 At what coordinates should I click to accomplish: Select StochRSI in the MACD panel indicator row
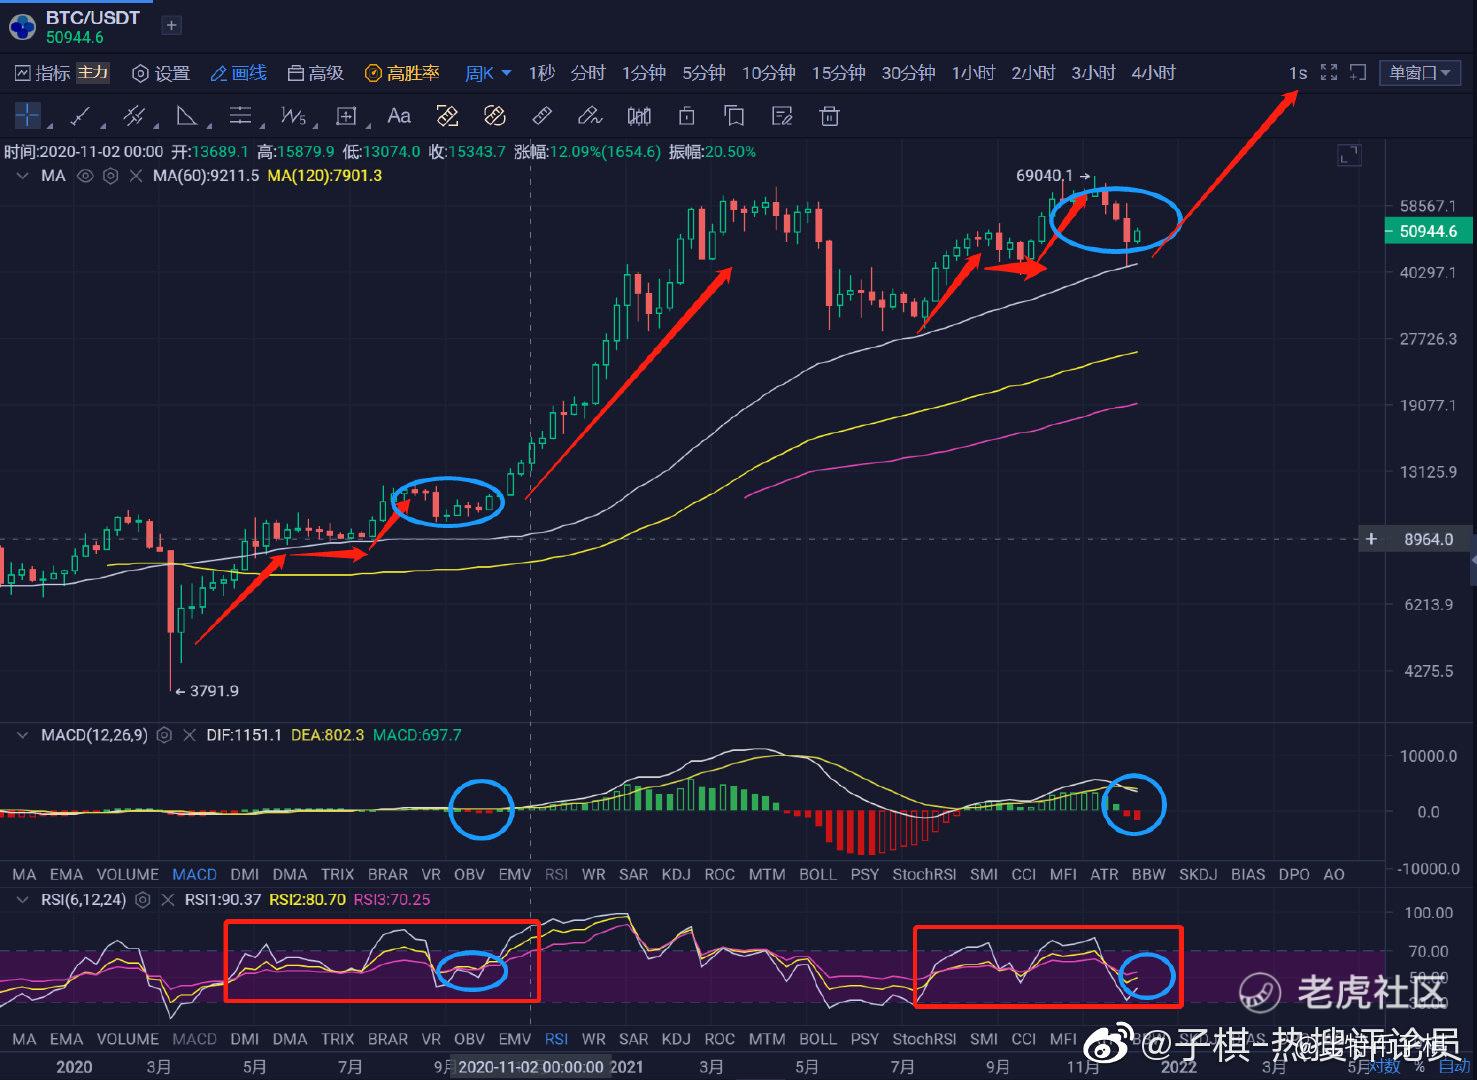coord(924,874)
